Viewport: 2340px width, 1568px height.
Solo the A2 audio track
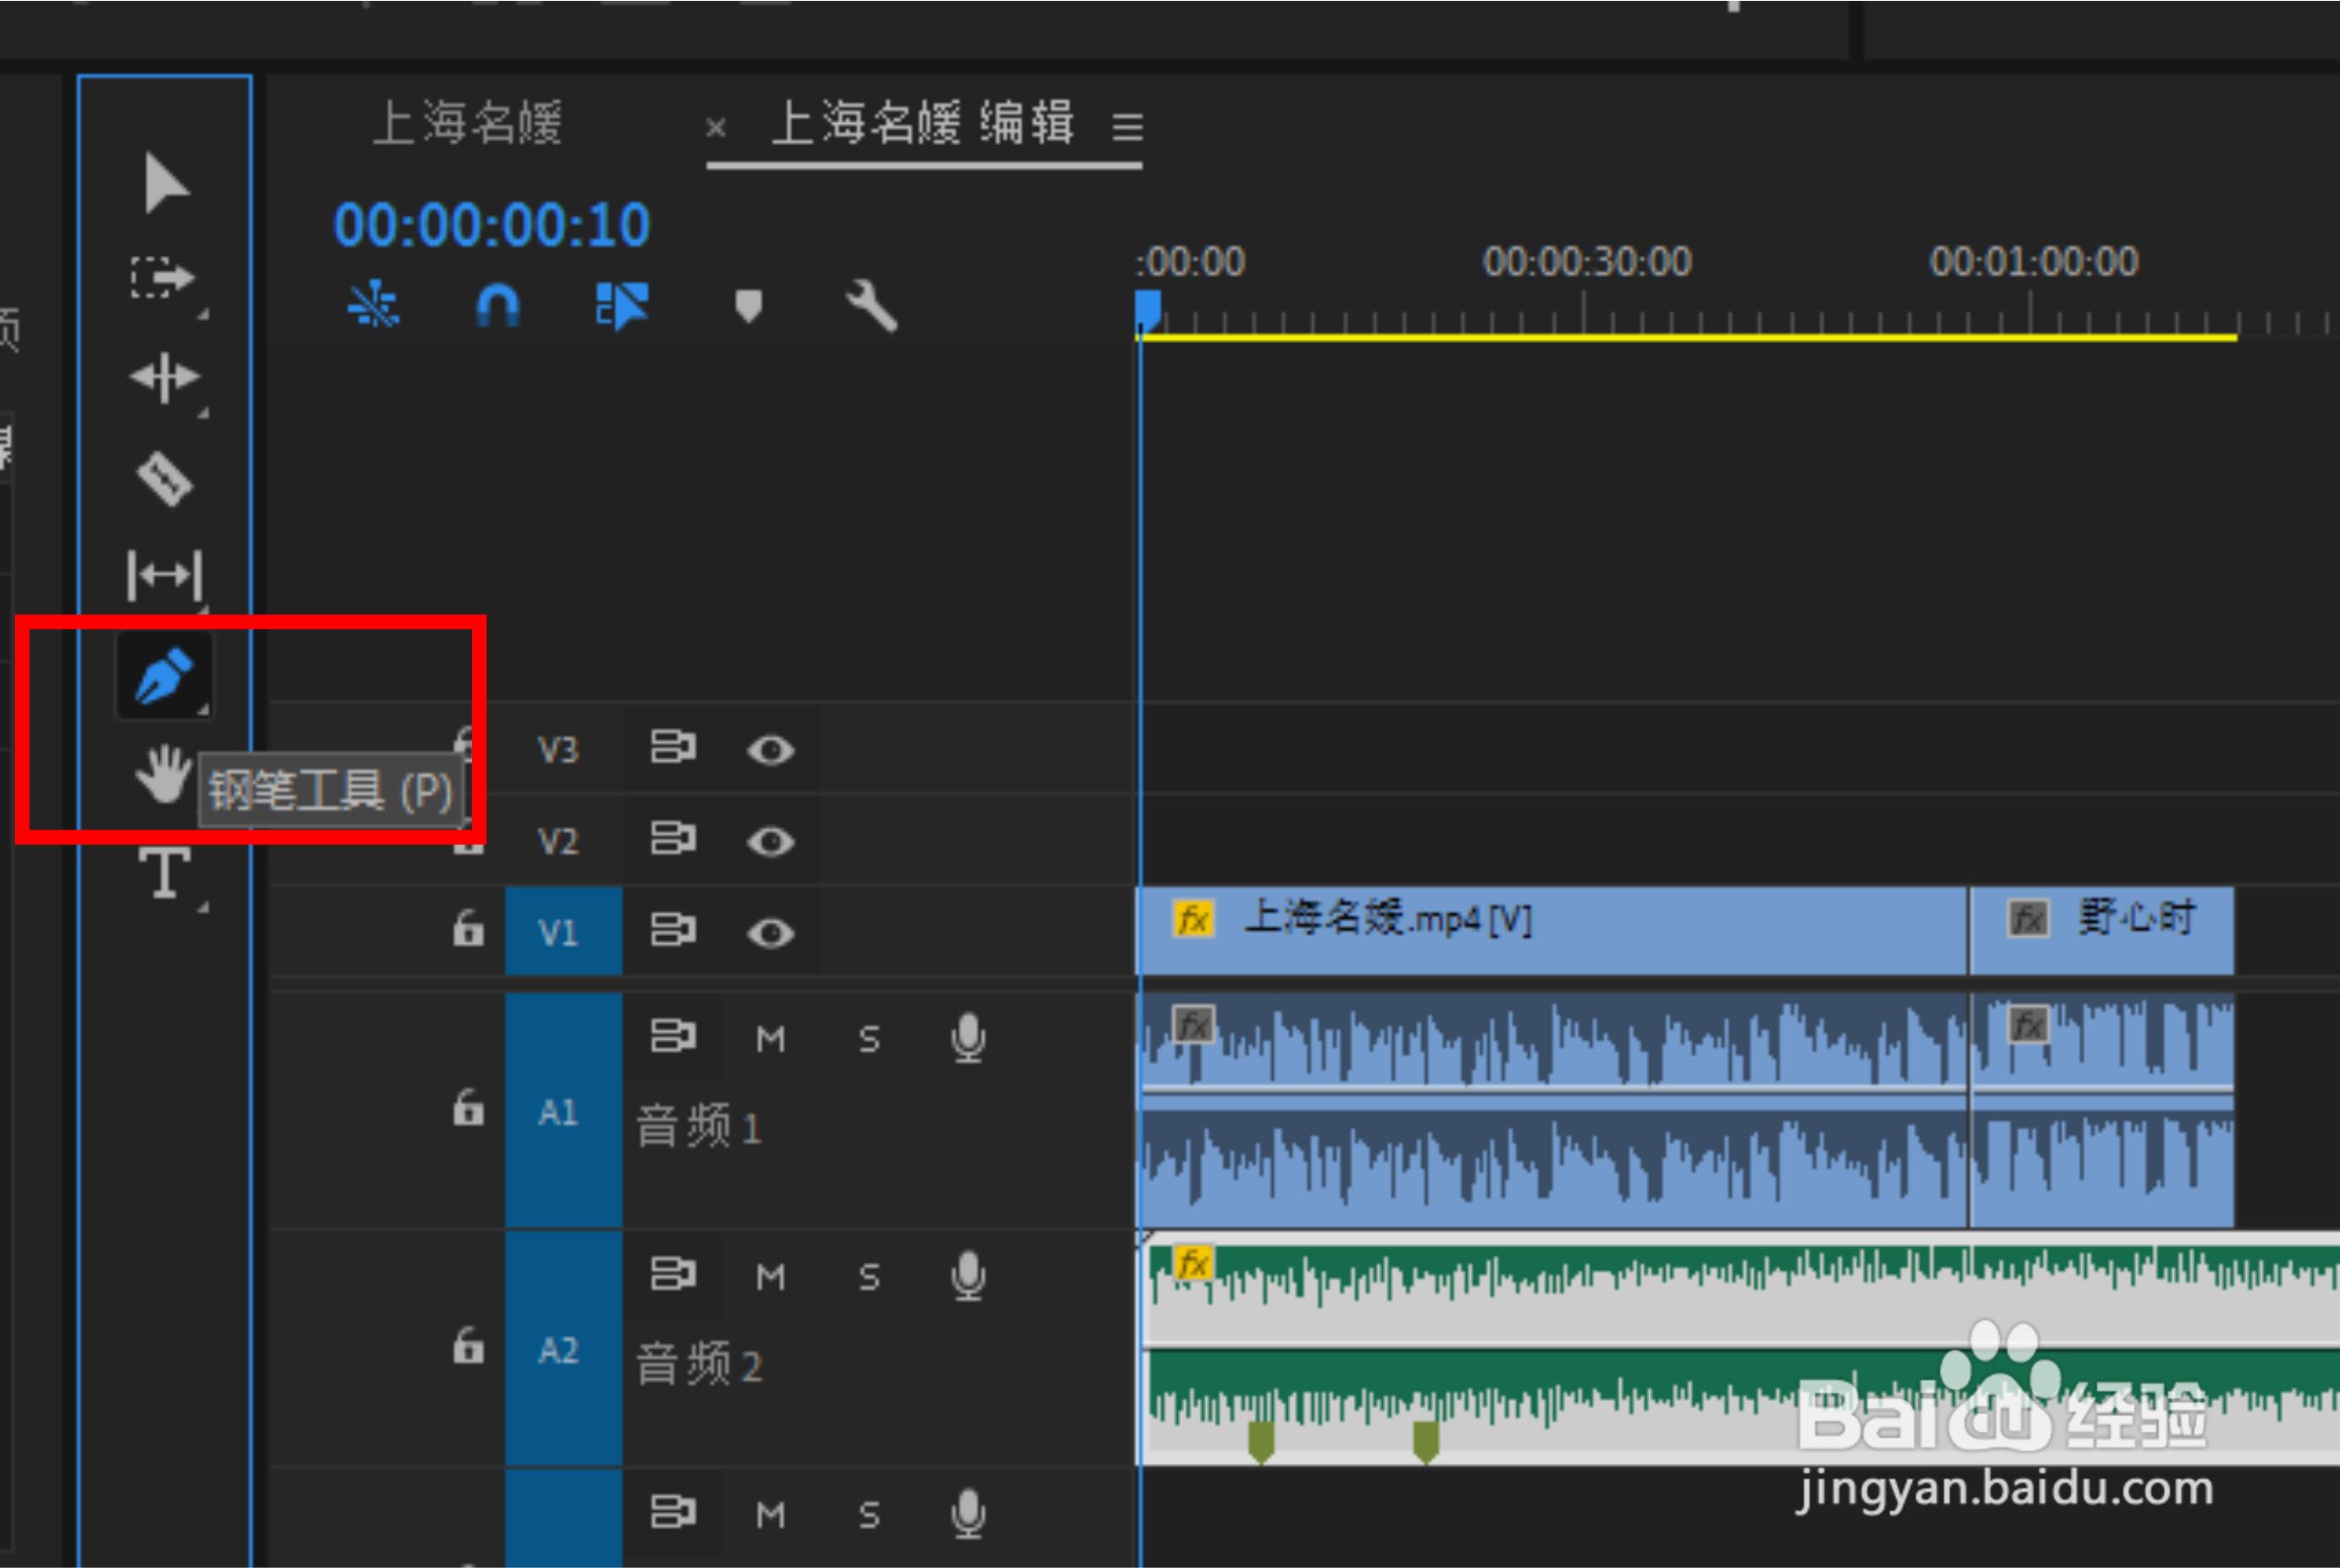869,1277
